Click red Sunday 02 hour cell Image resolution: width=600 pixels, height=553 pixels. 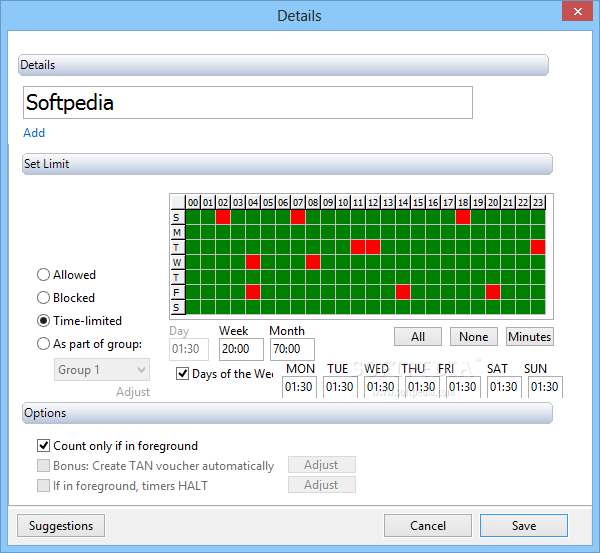tap(223, 217)
